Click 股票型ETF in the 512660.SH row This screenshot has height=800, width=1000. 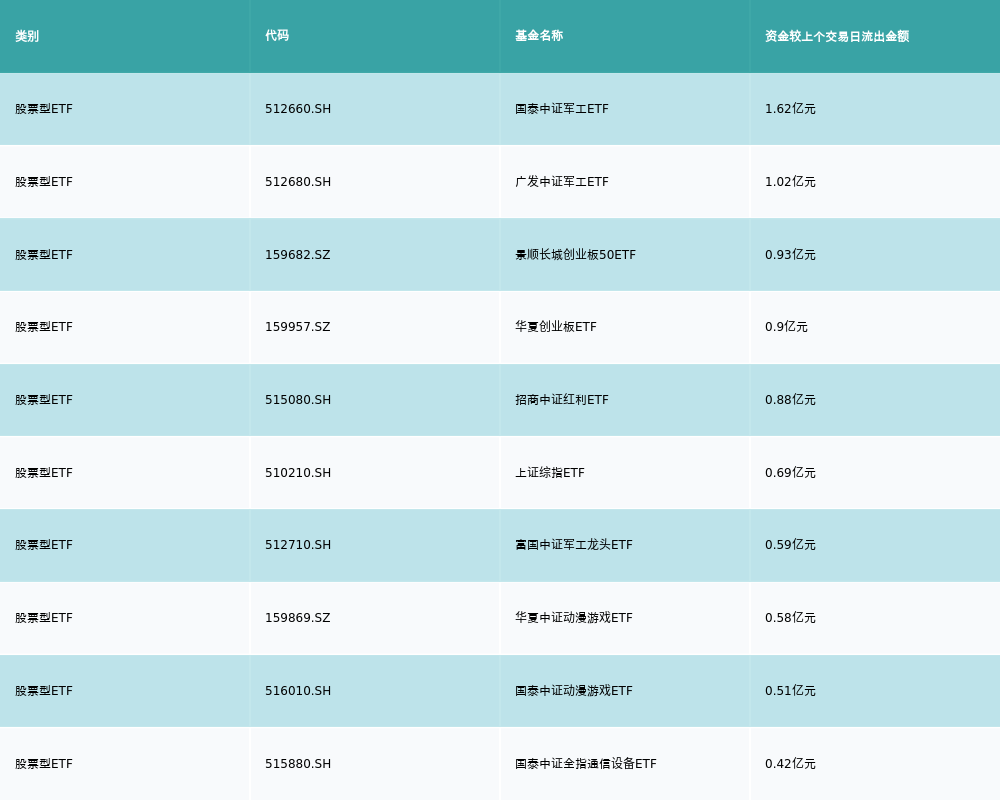(x=44, y=109)
